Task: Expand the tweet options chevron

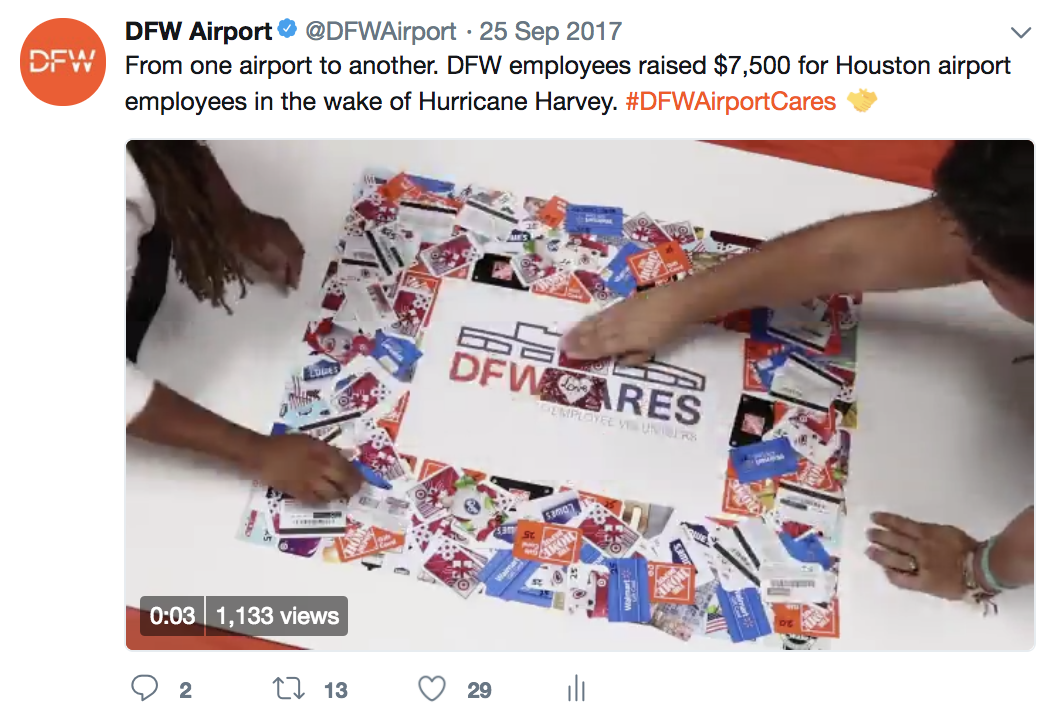Action: [1021, 32]
